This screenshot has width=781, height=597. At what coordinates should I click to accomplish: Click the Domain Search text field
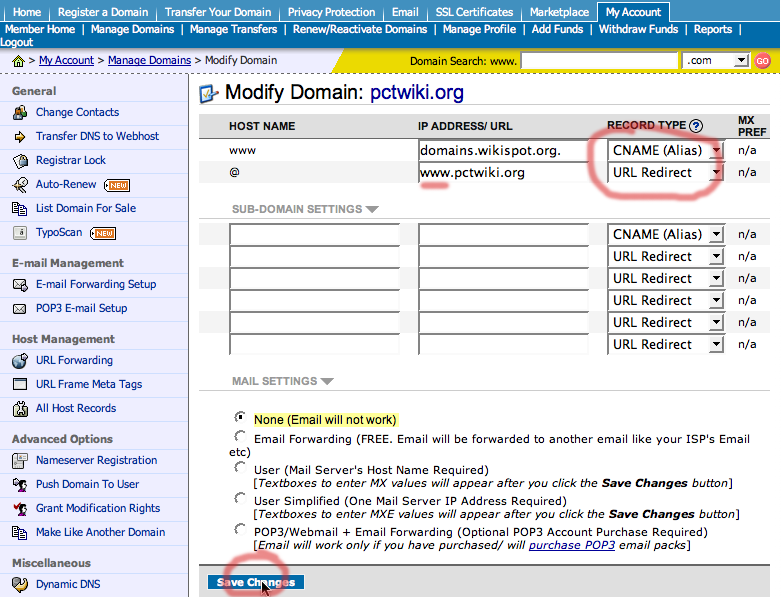point(599,61)
